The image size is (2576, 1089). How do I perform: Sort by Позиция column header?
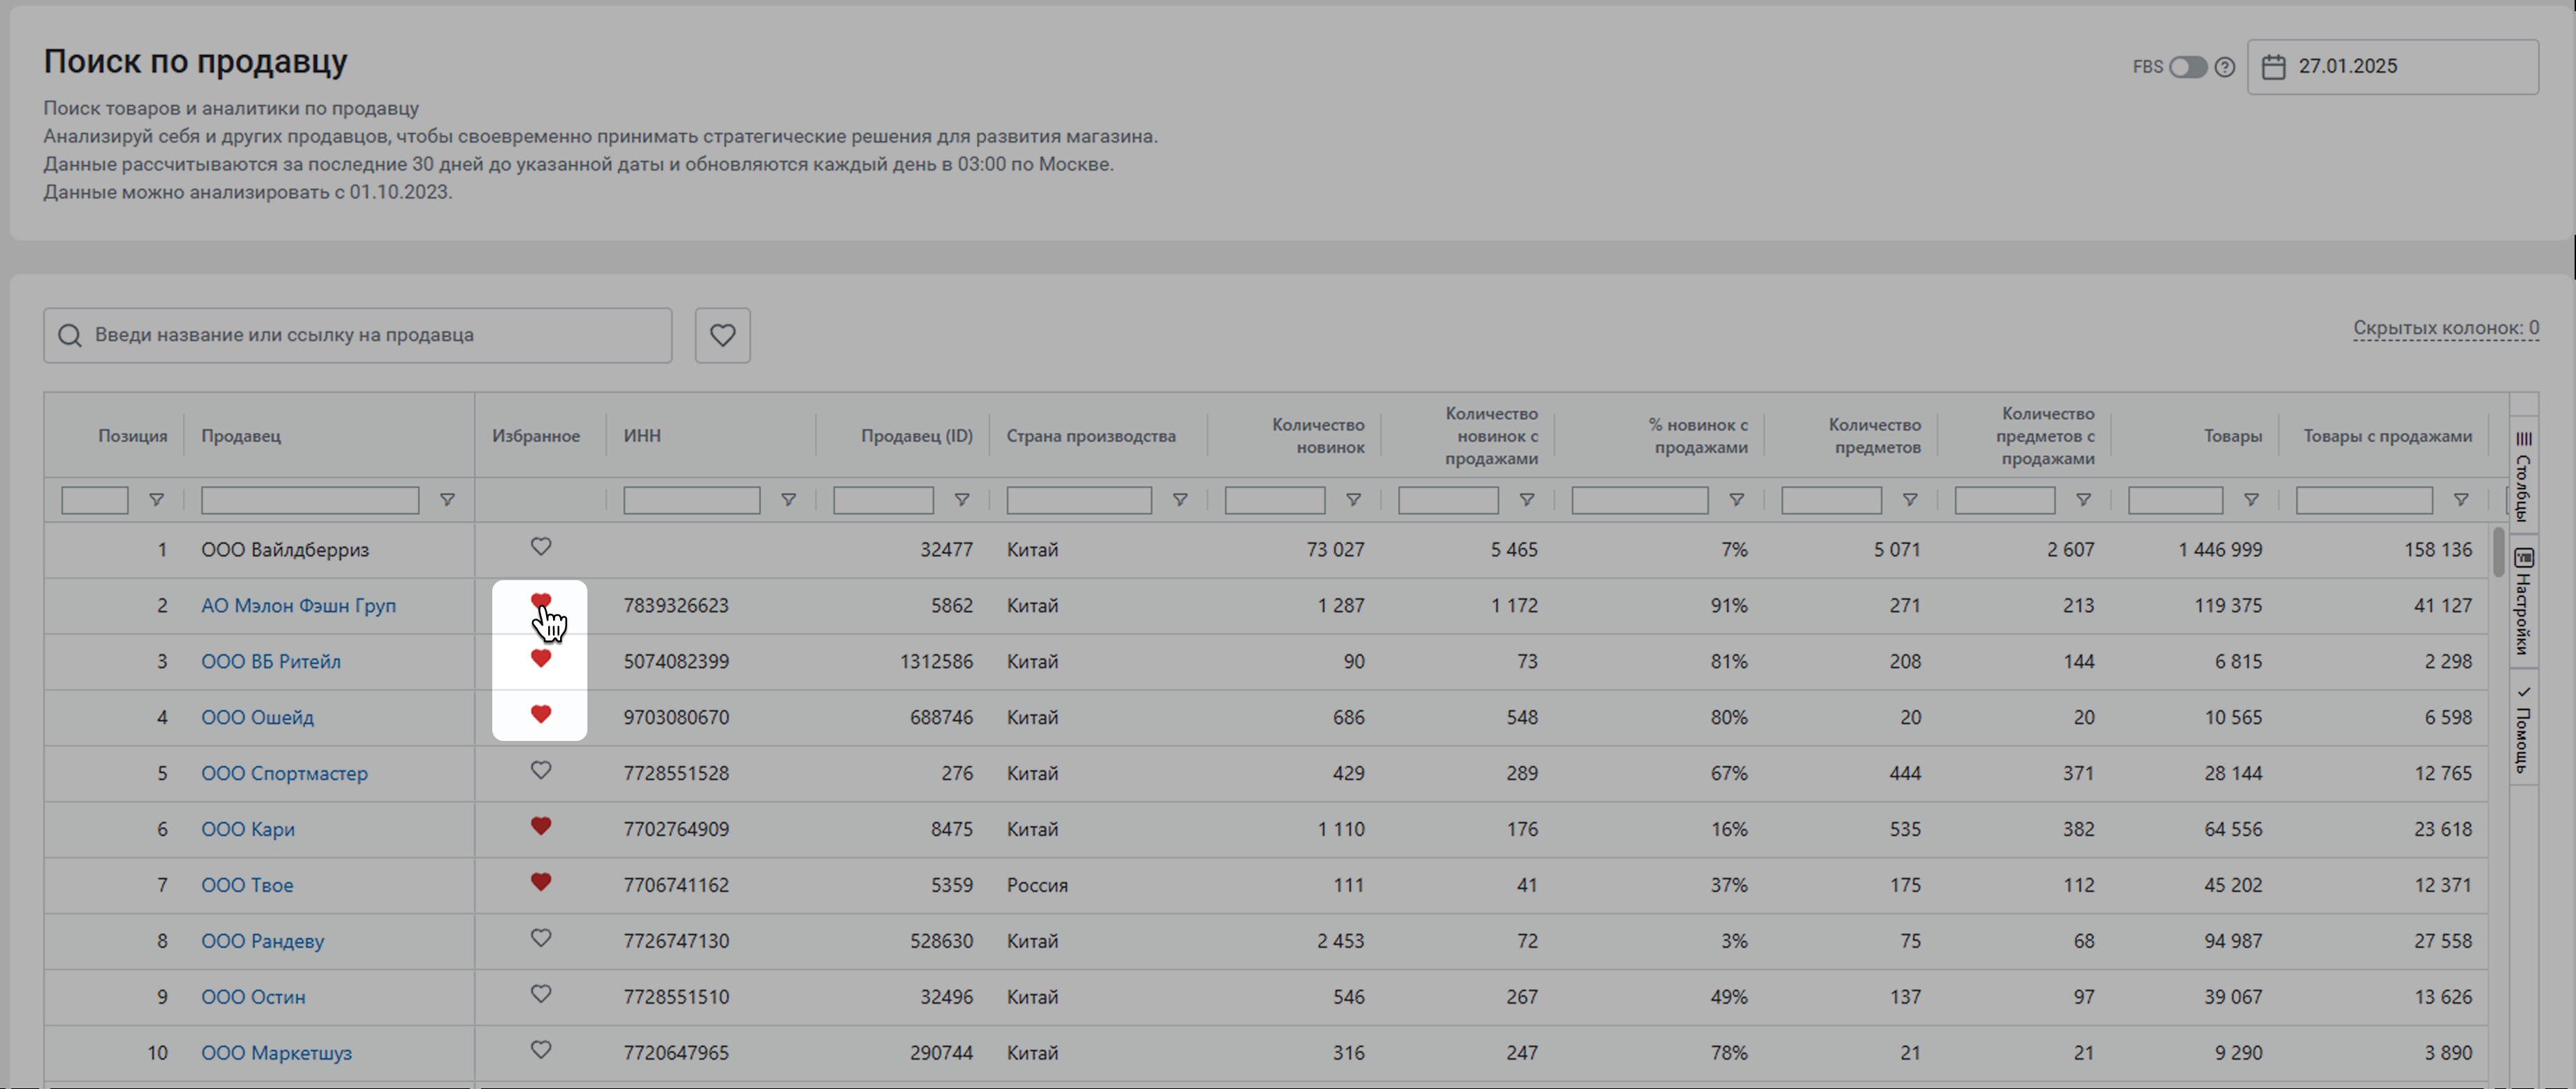133,436
